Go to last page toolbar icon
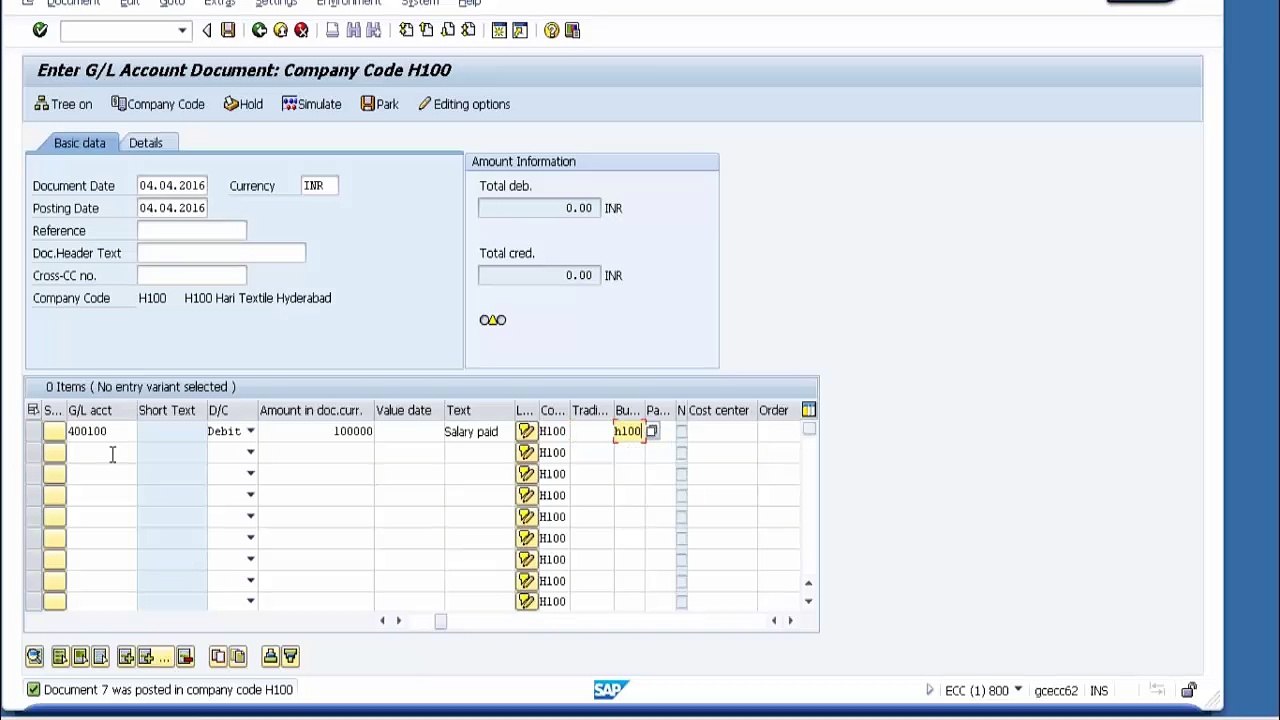 (x=468, y=30)
